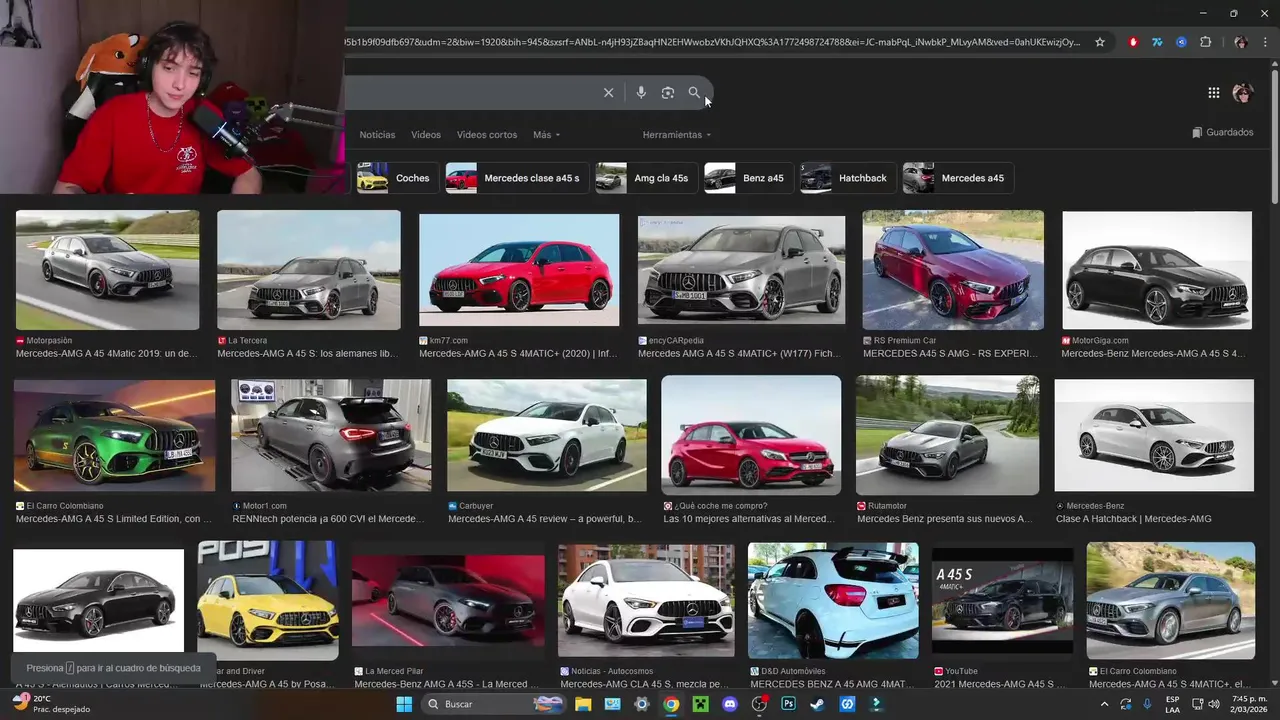1280x720 pixels.
Task: Switch to the Noticias tab
Action: point(377,135)
